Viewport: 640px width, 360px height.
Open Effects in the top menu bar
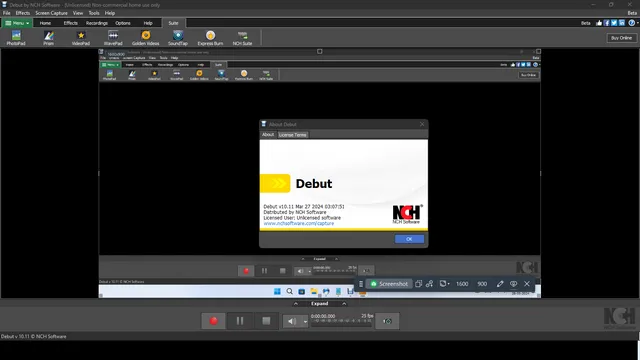(23, 13)
